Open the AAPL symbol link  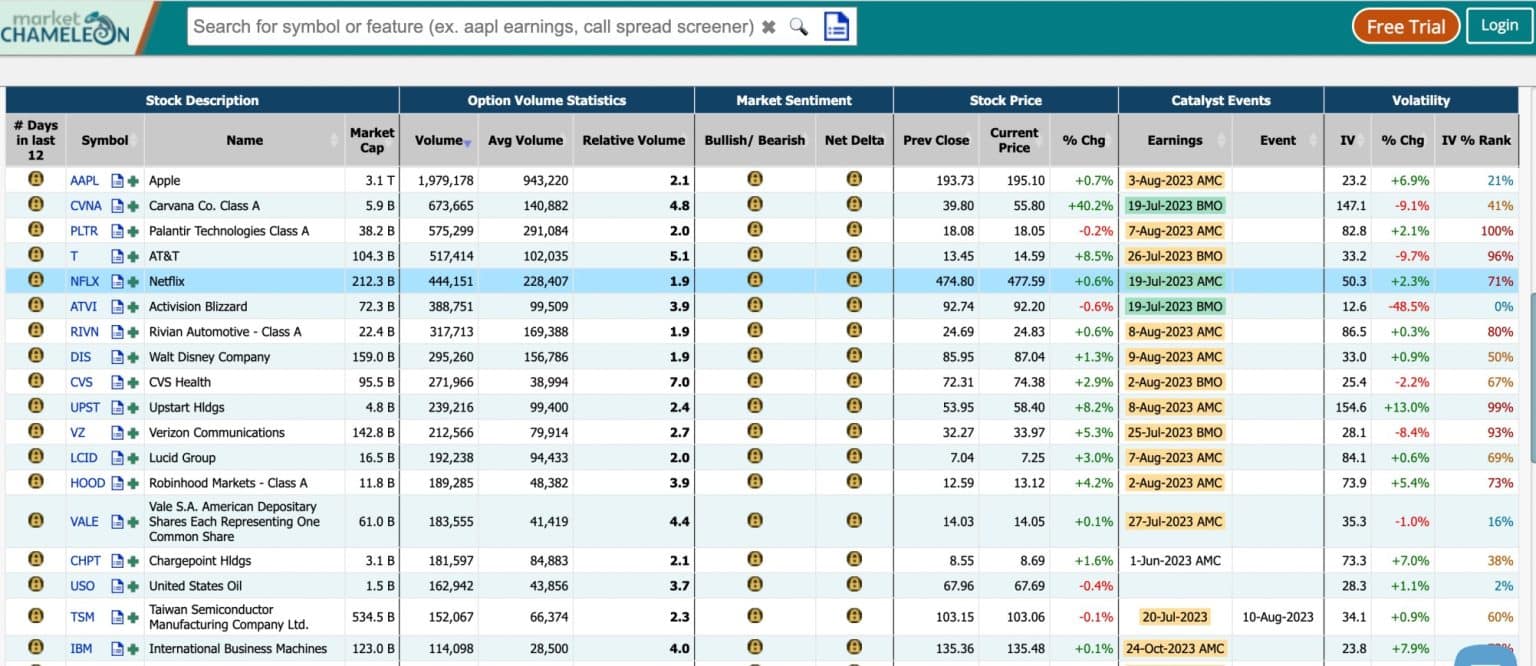(x=83, y=180)
